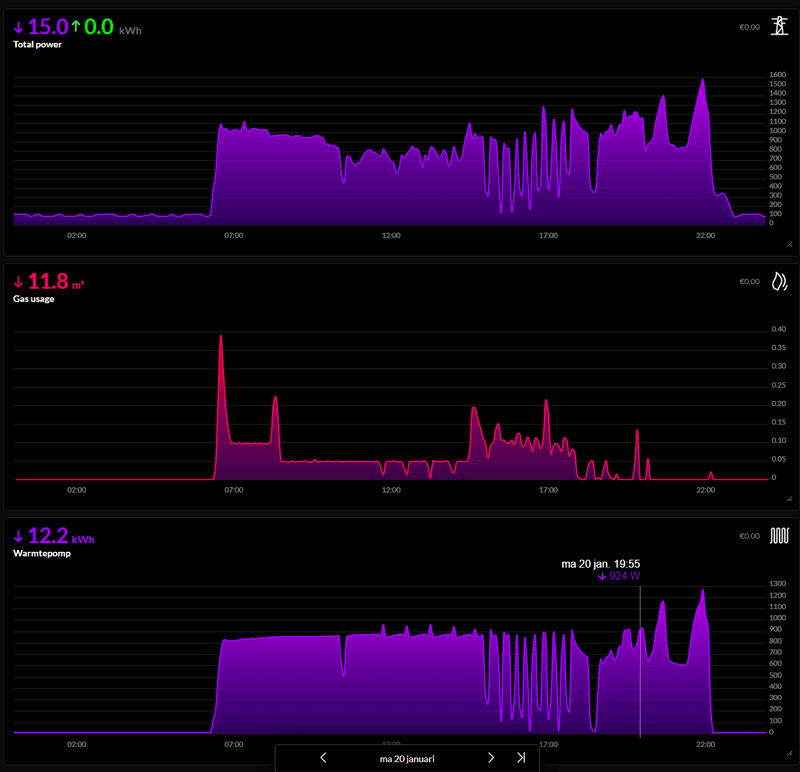Viewport: 800px width, 772px height.
Task: Click the Total power resize handle corner
Action: 789,244
